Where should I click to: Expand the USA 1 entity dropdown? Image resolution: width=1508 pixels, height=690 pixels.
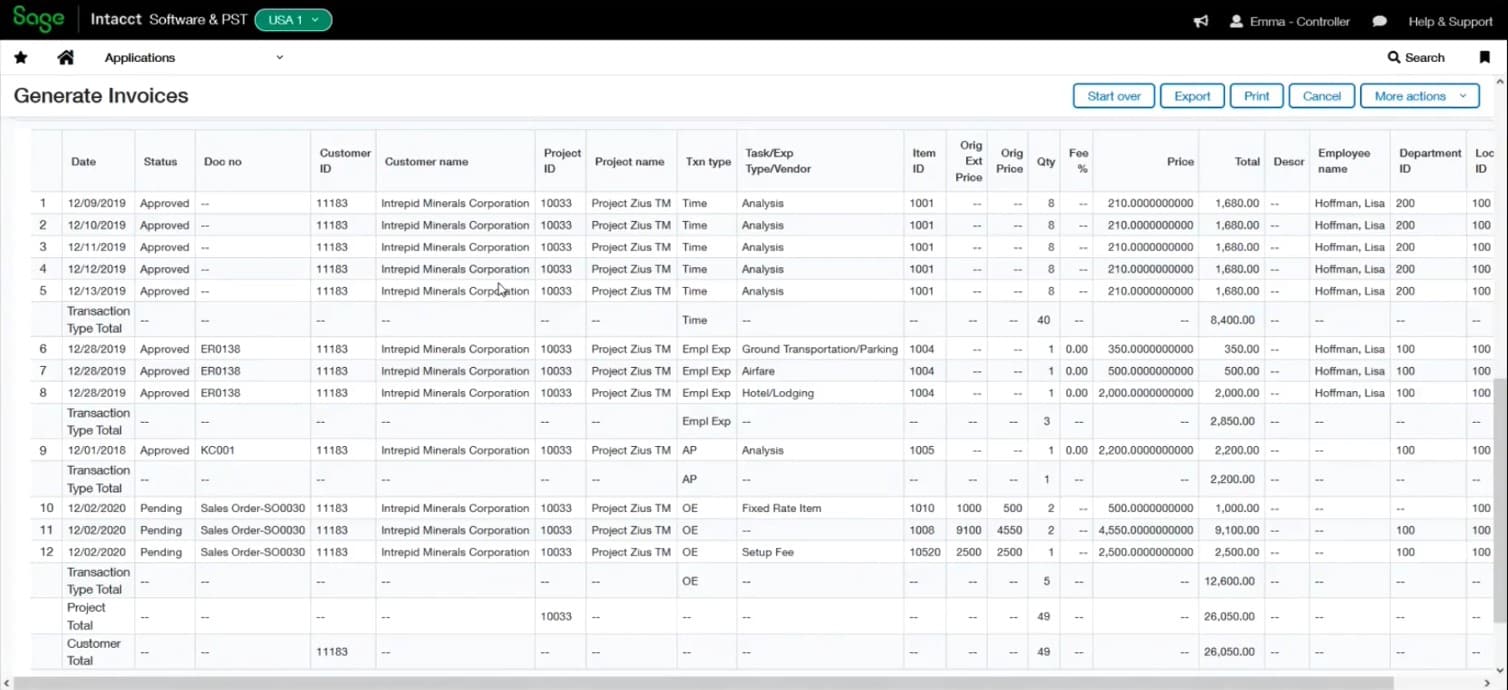293,20
